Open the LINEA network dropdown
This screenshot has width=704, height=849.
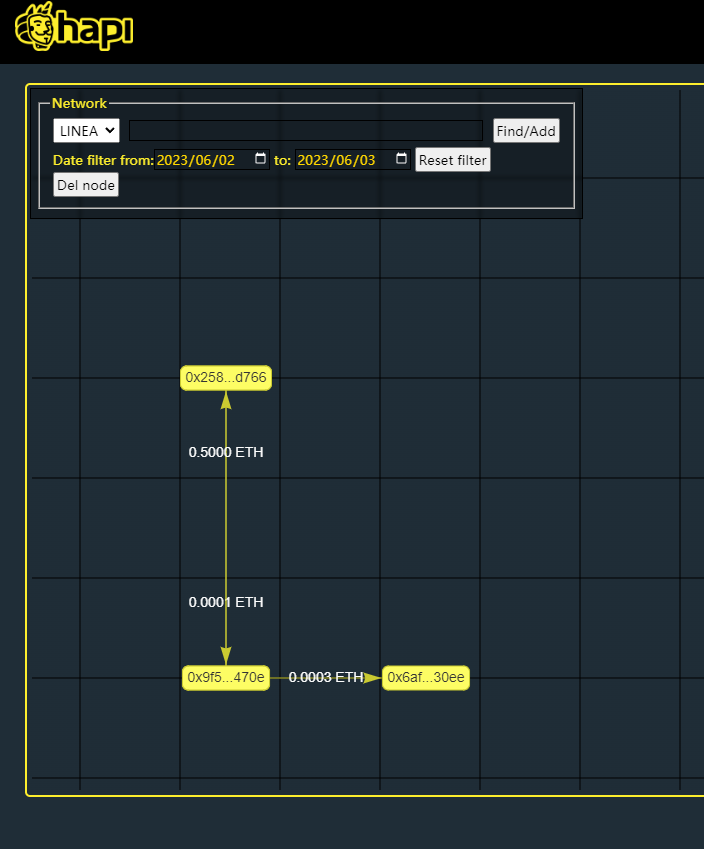tap(86, 131)
